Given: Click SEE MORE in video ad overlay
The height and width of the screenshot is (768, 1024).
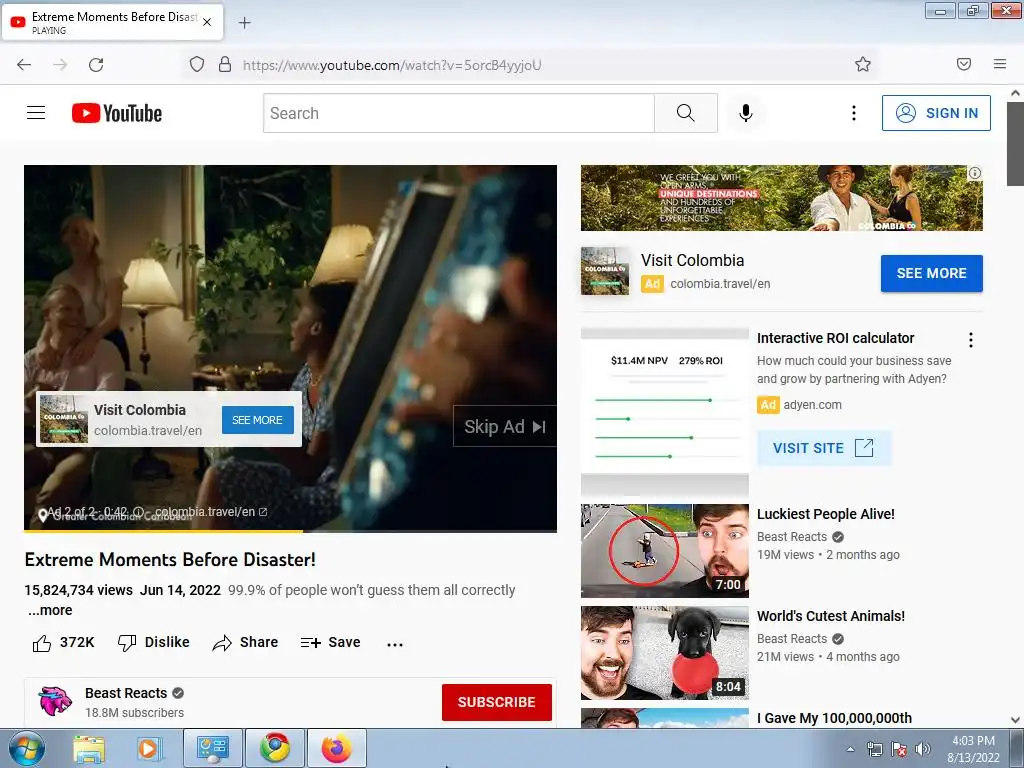Looking at the screenshot, I should (257, 420).
